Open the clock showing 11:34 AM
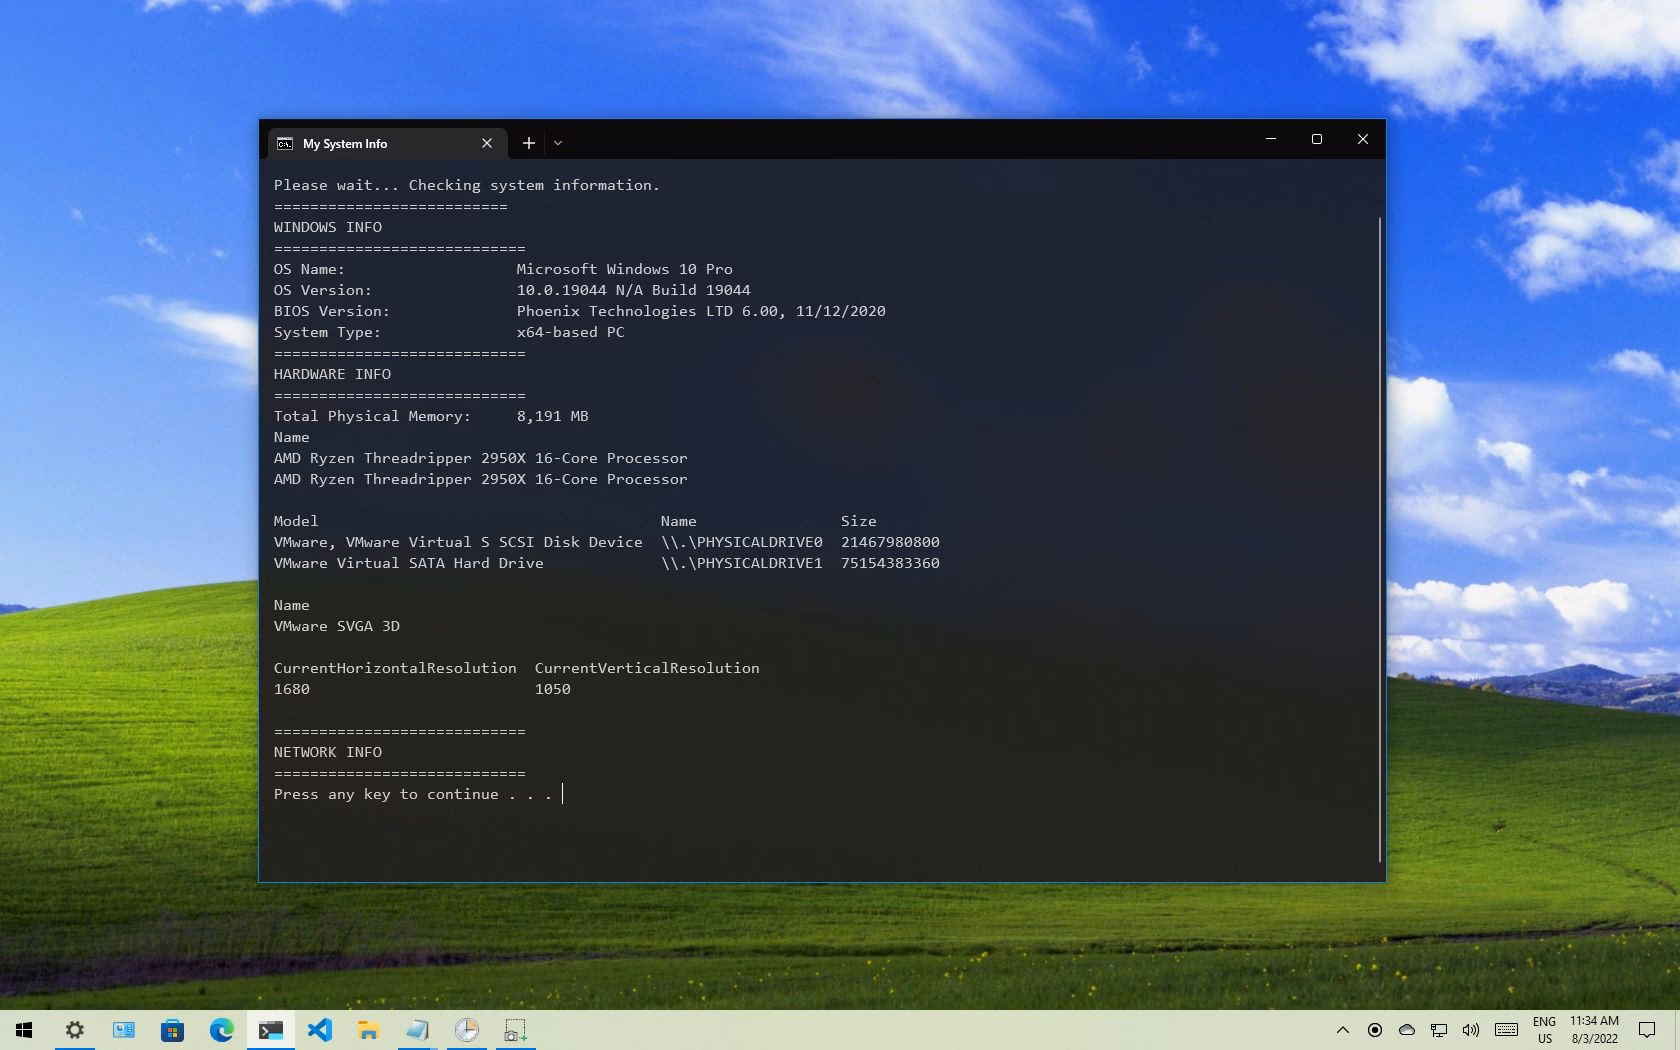The height and width of the screenshot is (1050, 1680). [1594, 1030]
